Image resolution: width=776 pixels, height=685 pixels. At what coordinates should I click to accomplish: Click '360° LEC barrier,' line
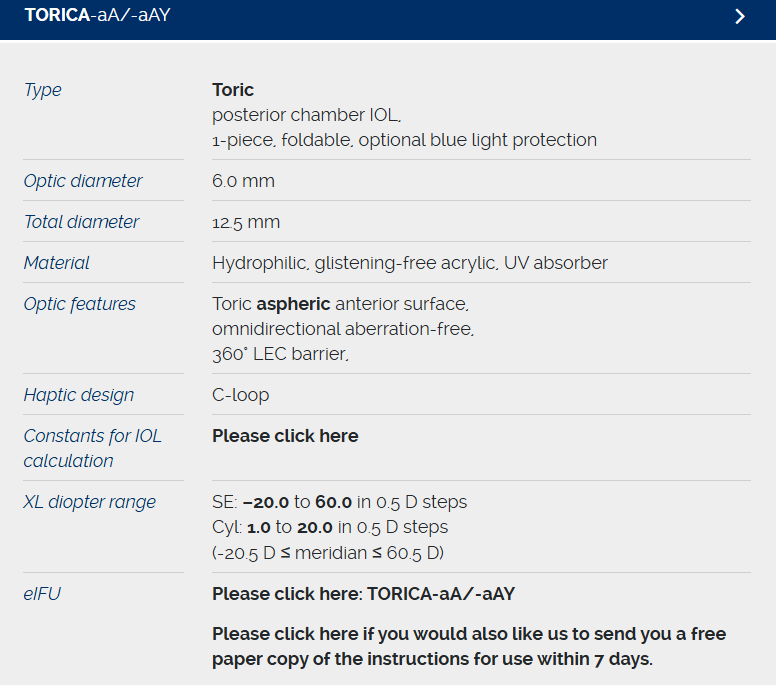pos(280,354)
